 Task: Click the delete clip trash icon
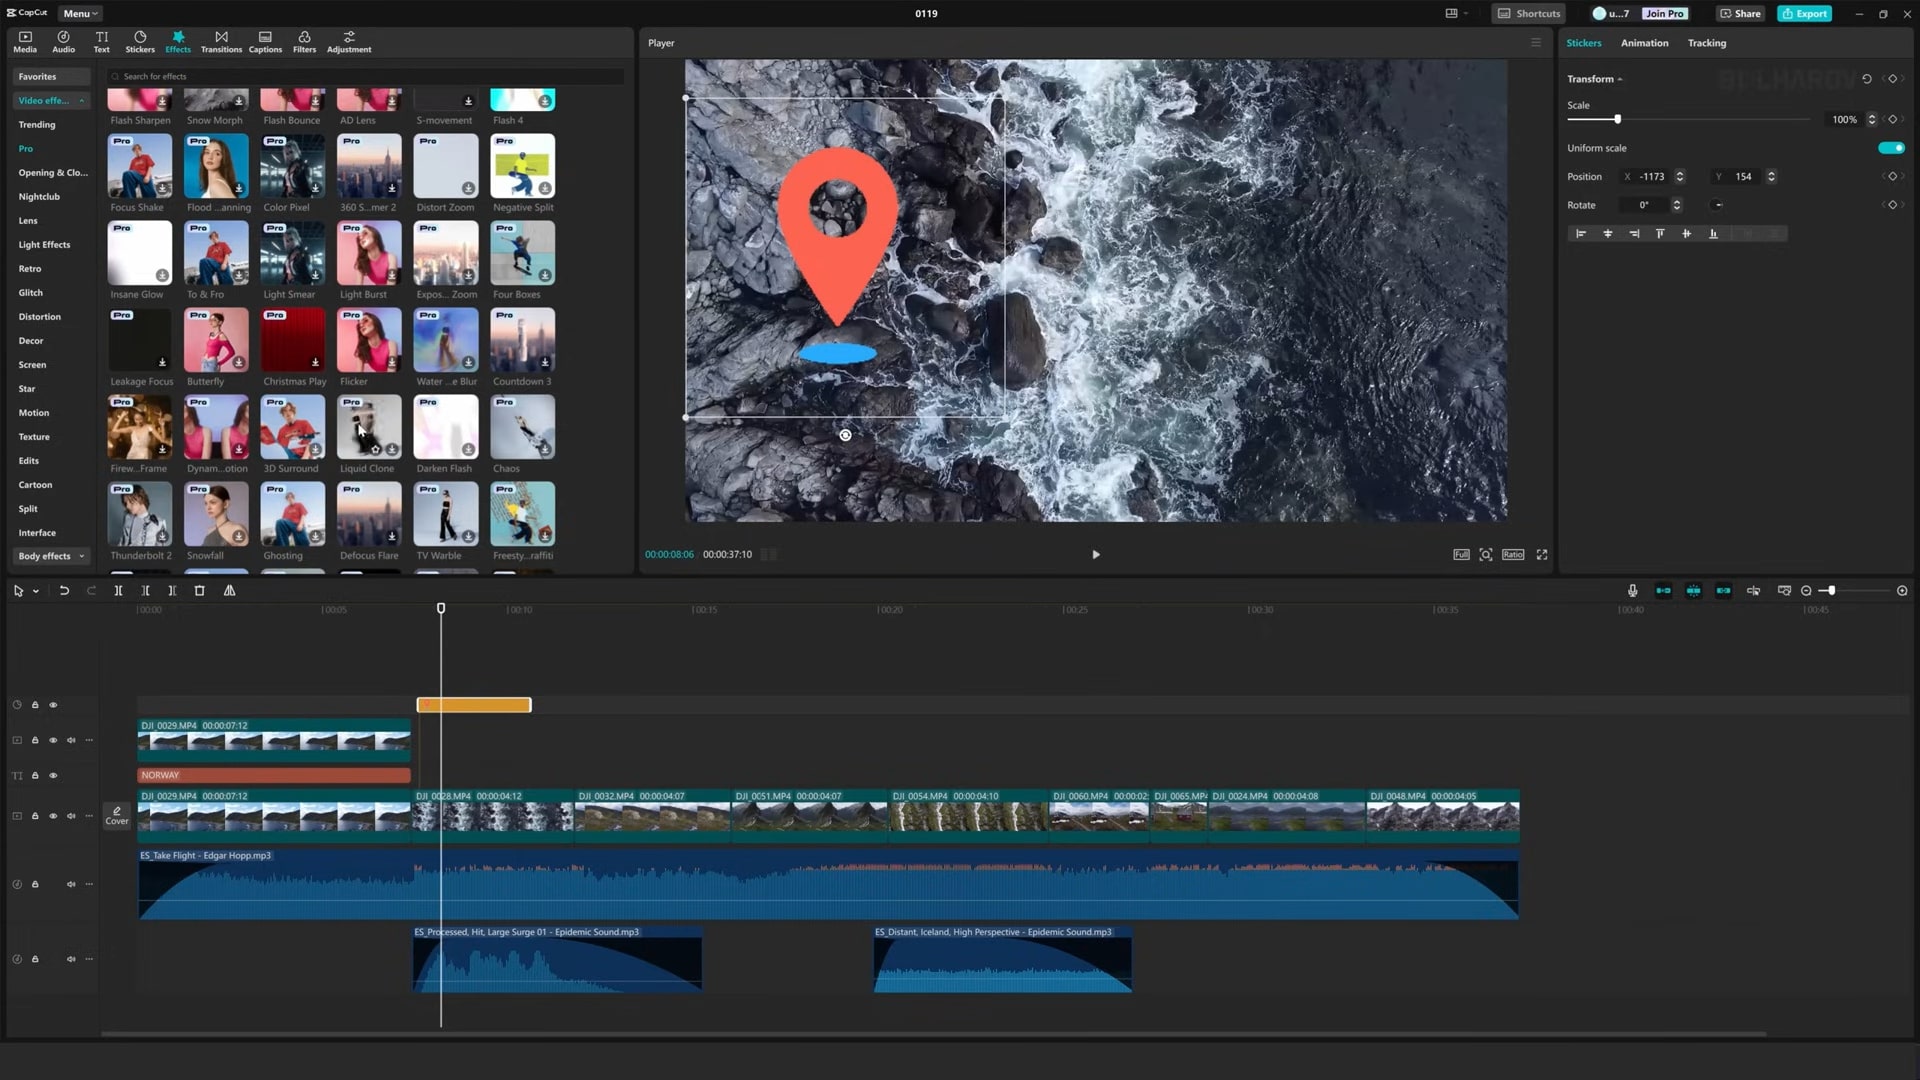pyautogui.click(x=199, y=591)
